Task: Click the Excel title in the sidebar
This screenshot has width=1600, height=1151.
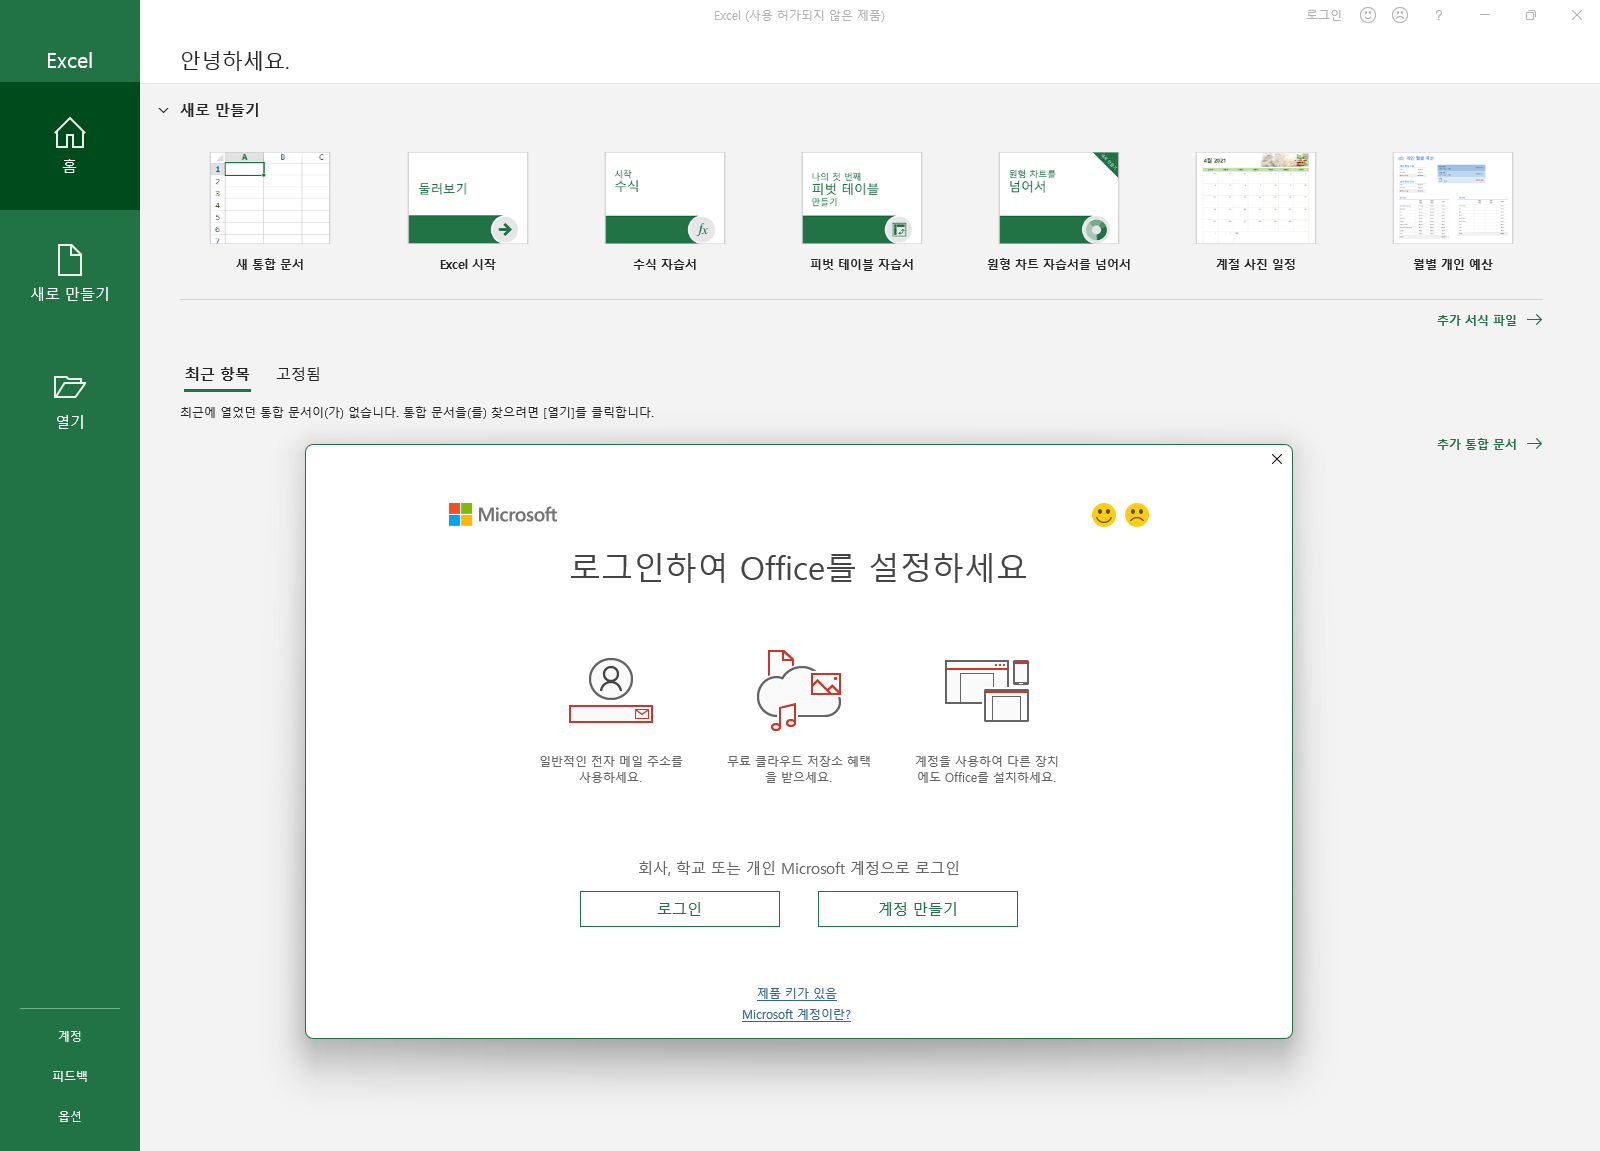Action: tap(70, 61)
